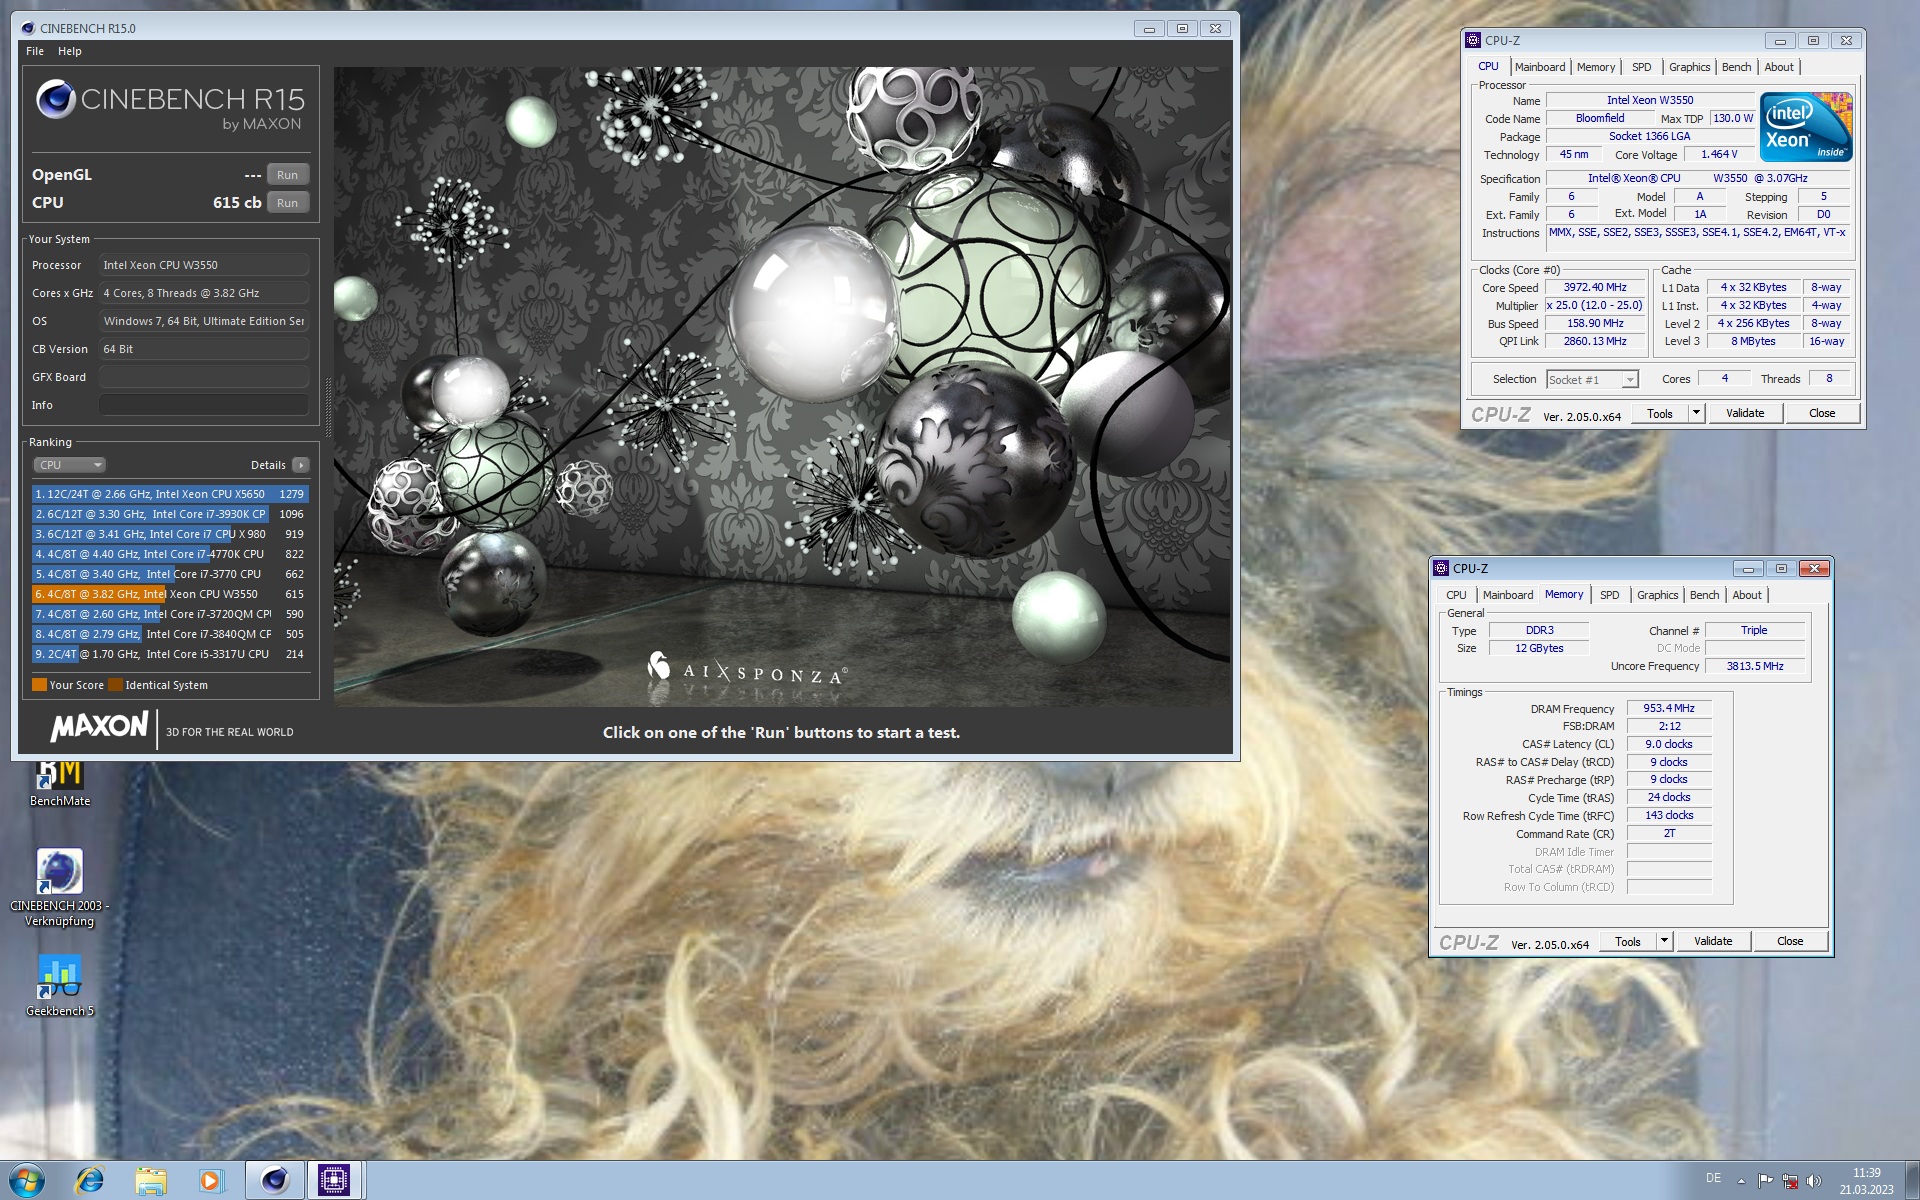The image size is (1920, 1200).
Task: Click Validate in top CPU-Z window
Action: pos(1745,413)
